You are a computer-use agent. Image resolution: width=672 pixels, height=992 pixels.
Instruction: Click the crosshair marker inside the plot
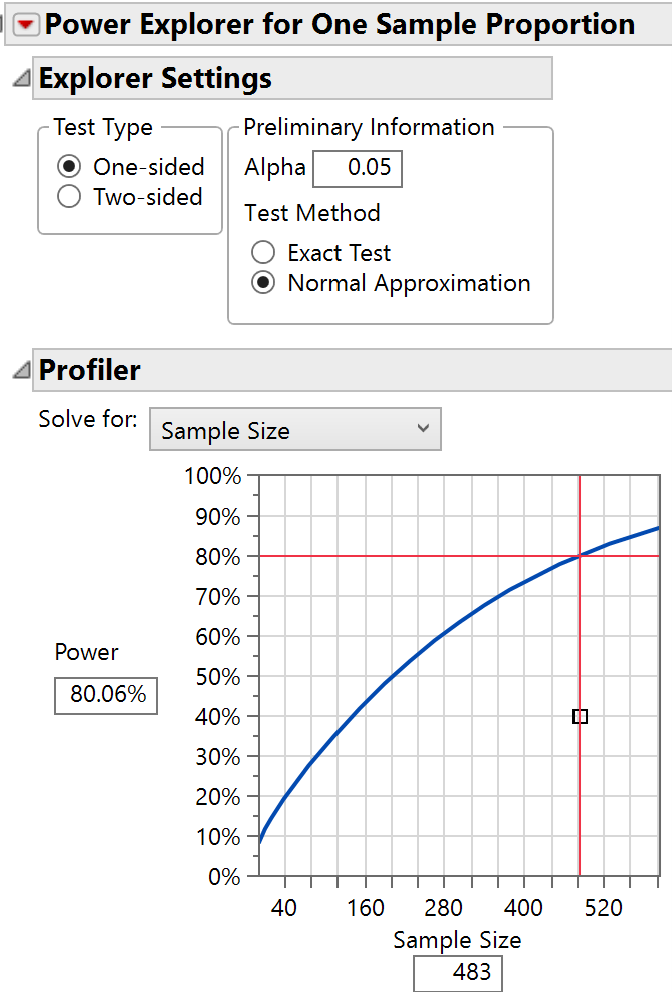click(x=580, y=716)
